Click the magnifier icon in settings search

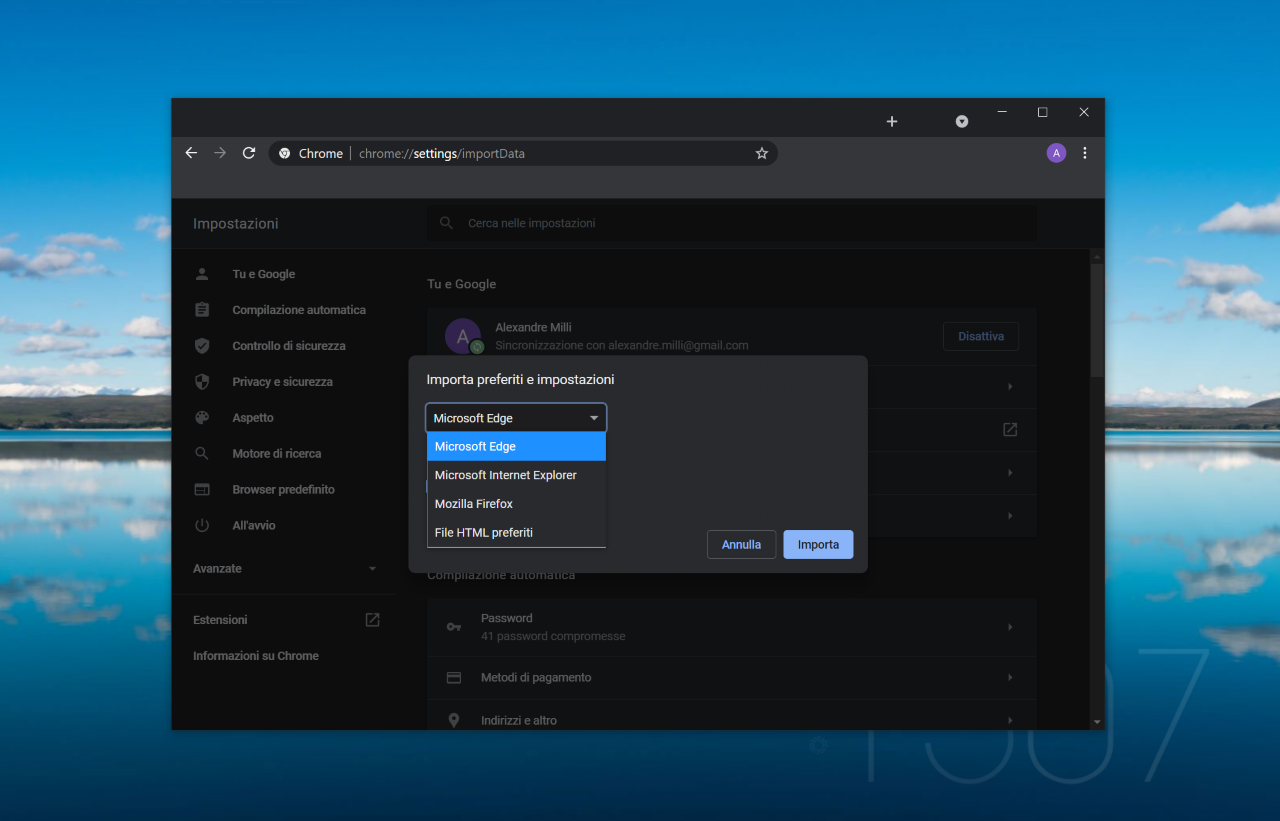pos(447,223)
